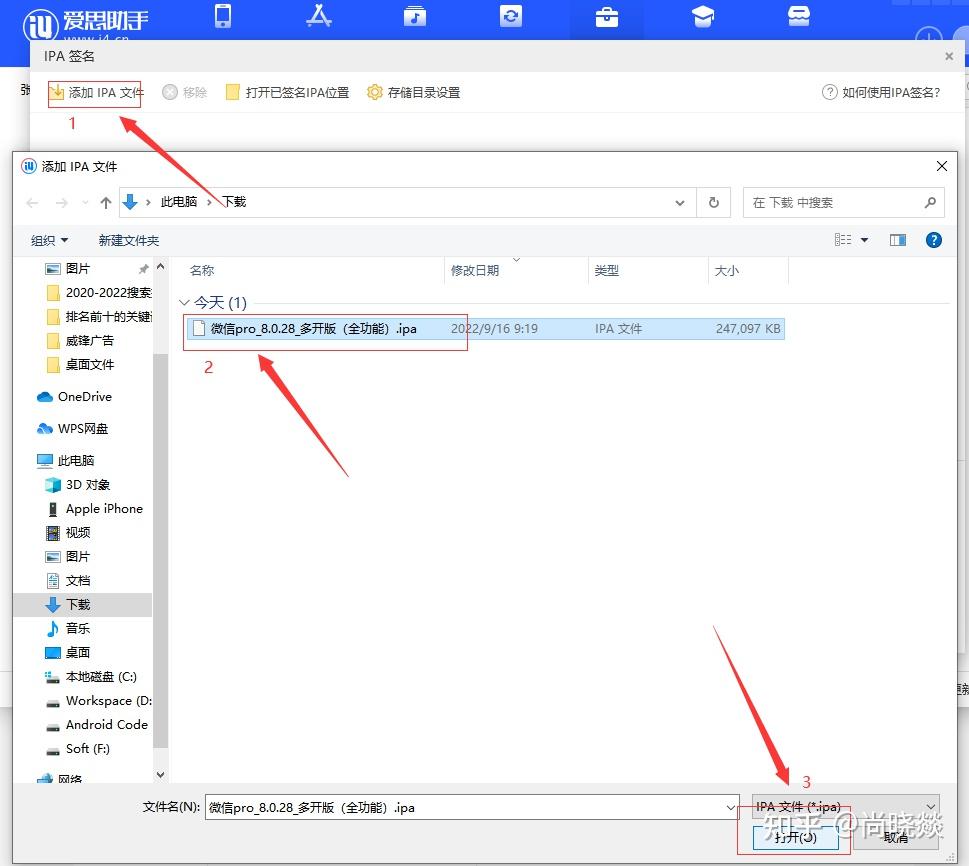Select 文档 in navigation pane
The width and height of the screenshot is (969, 866).
[x=68, y=581]
